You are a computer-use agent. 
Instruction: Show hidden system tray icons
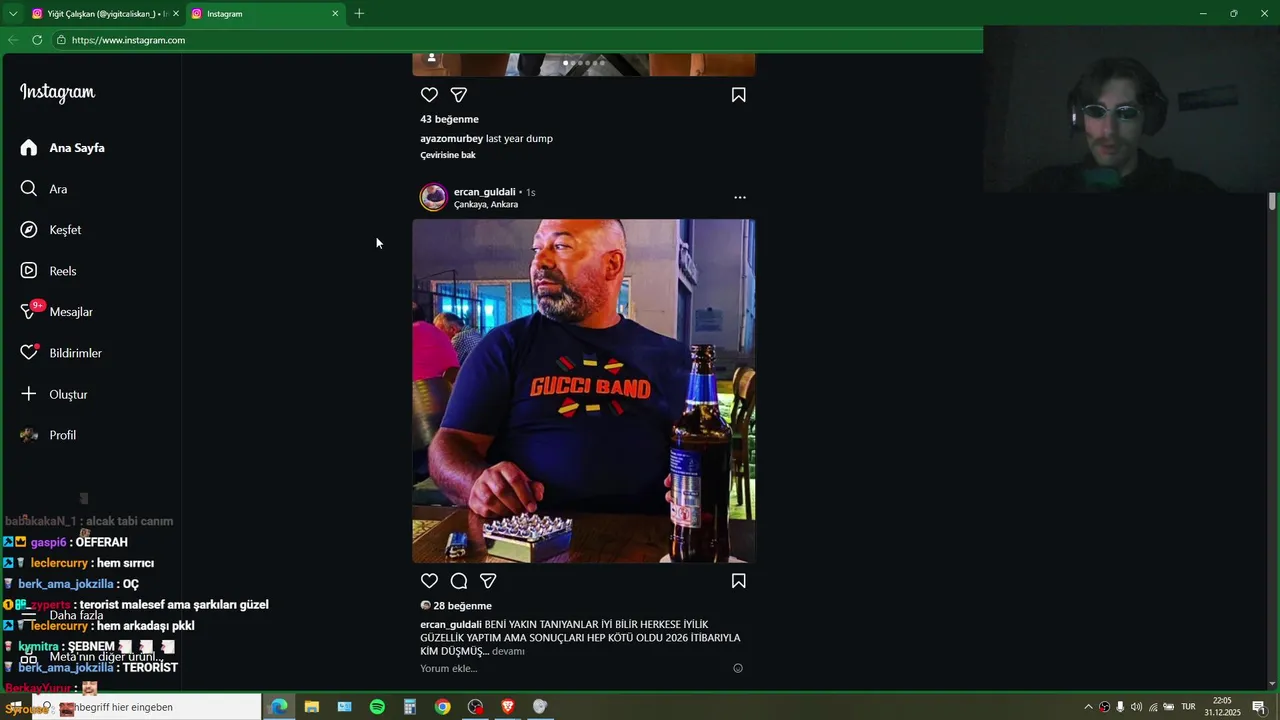tap(1088, 707)
